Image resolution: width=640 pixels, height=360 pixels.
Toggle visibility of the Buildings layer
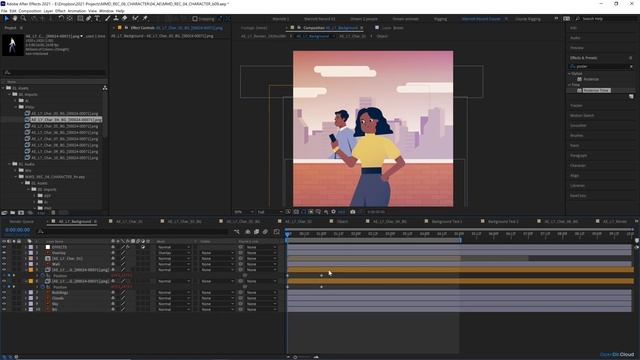pyautogui.click(x=4, y=292)
